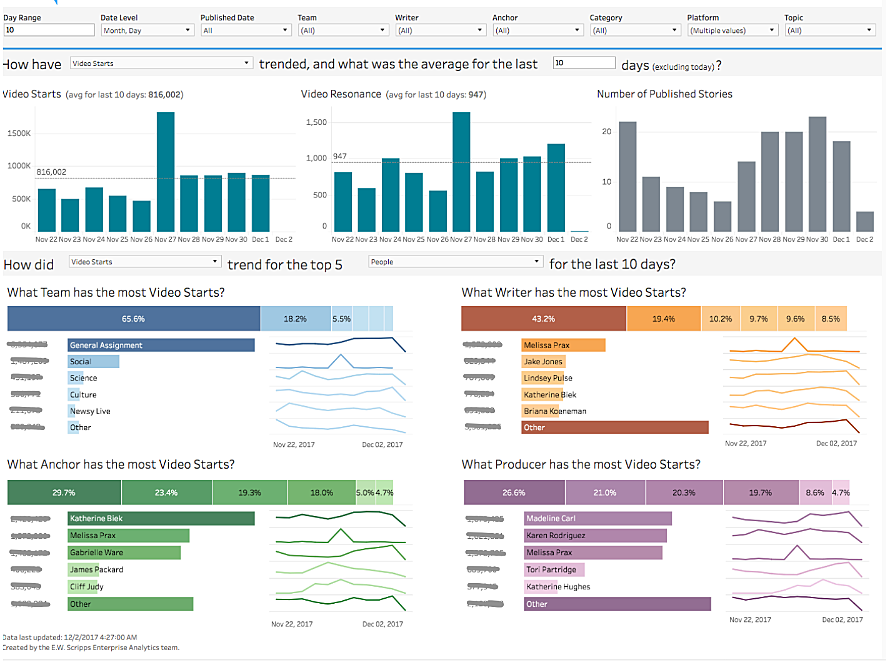The image size is (886, 661).
Task: Expand the Published Date filter dropdown
Action: (244, 31)
